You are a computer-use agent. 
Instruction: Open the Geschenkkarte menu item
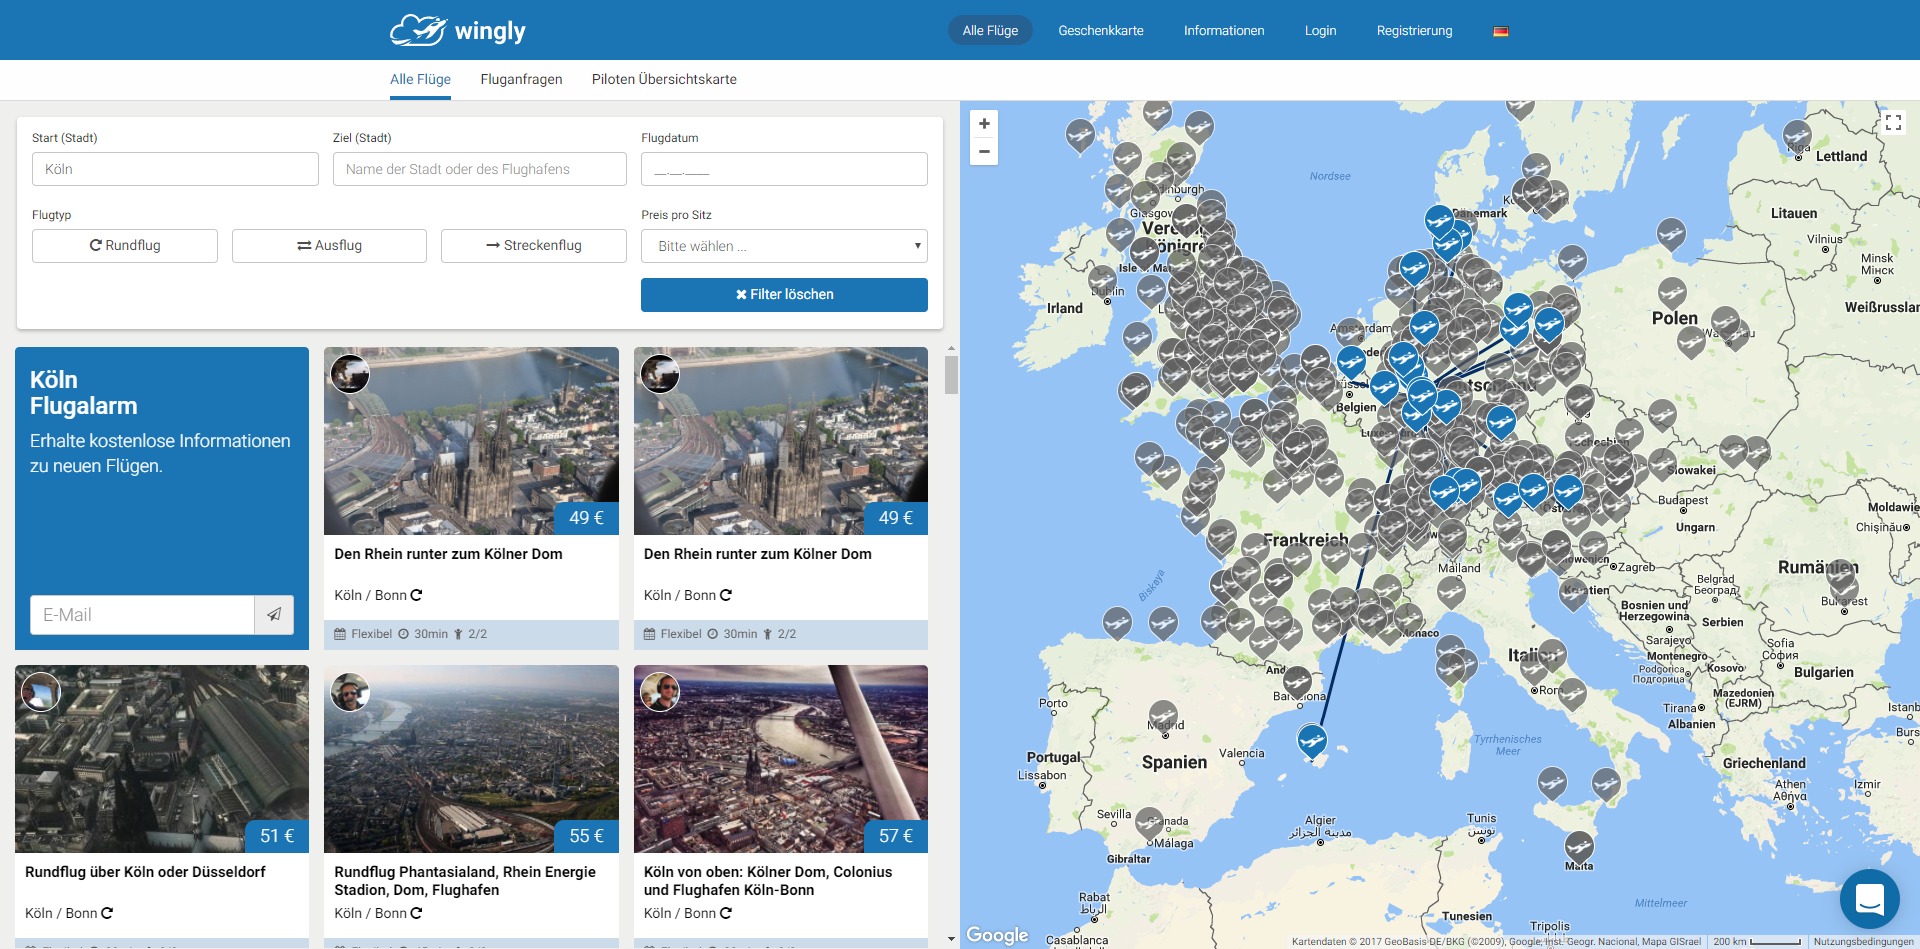point(1100,30)
